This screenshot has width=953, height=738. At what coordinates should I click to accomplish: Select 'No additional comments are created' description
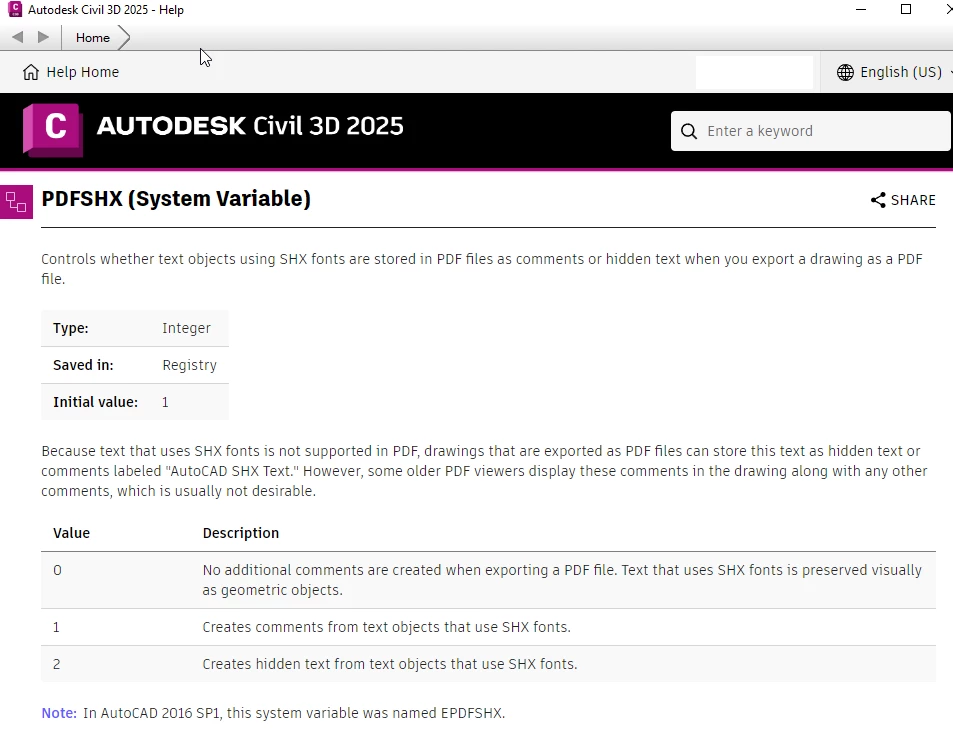562,580
